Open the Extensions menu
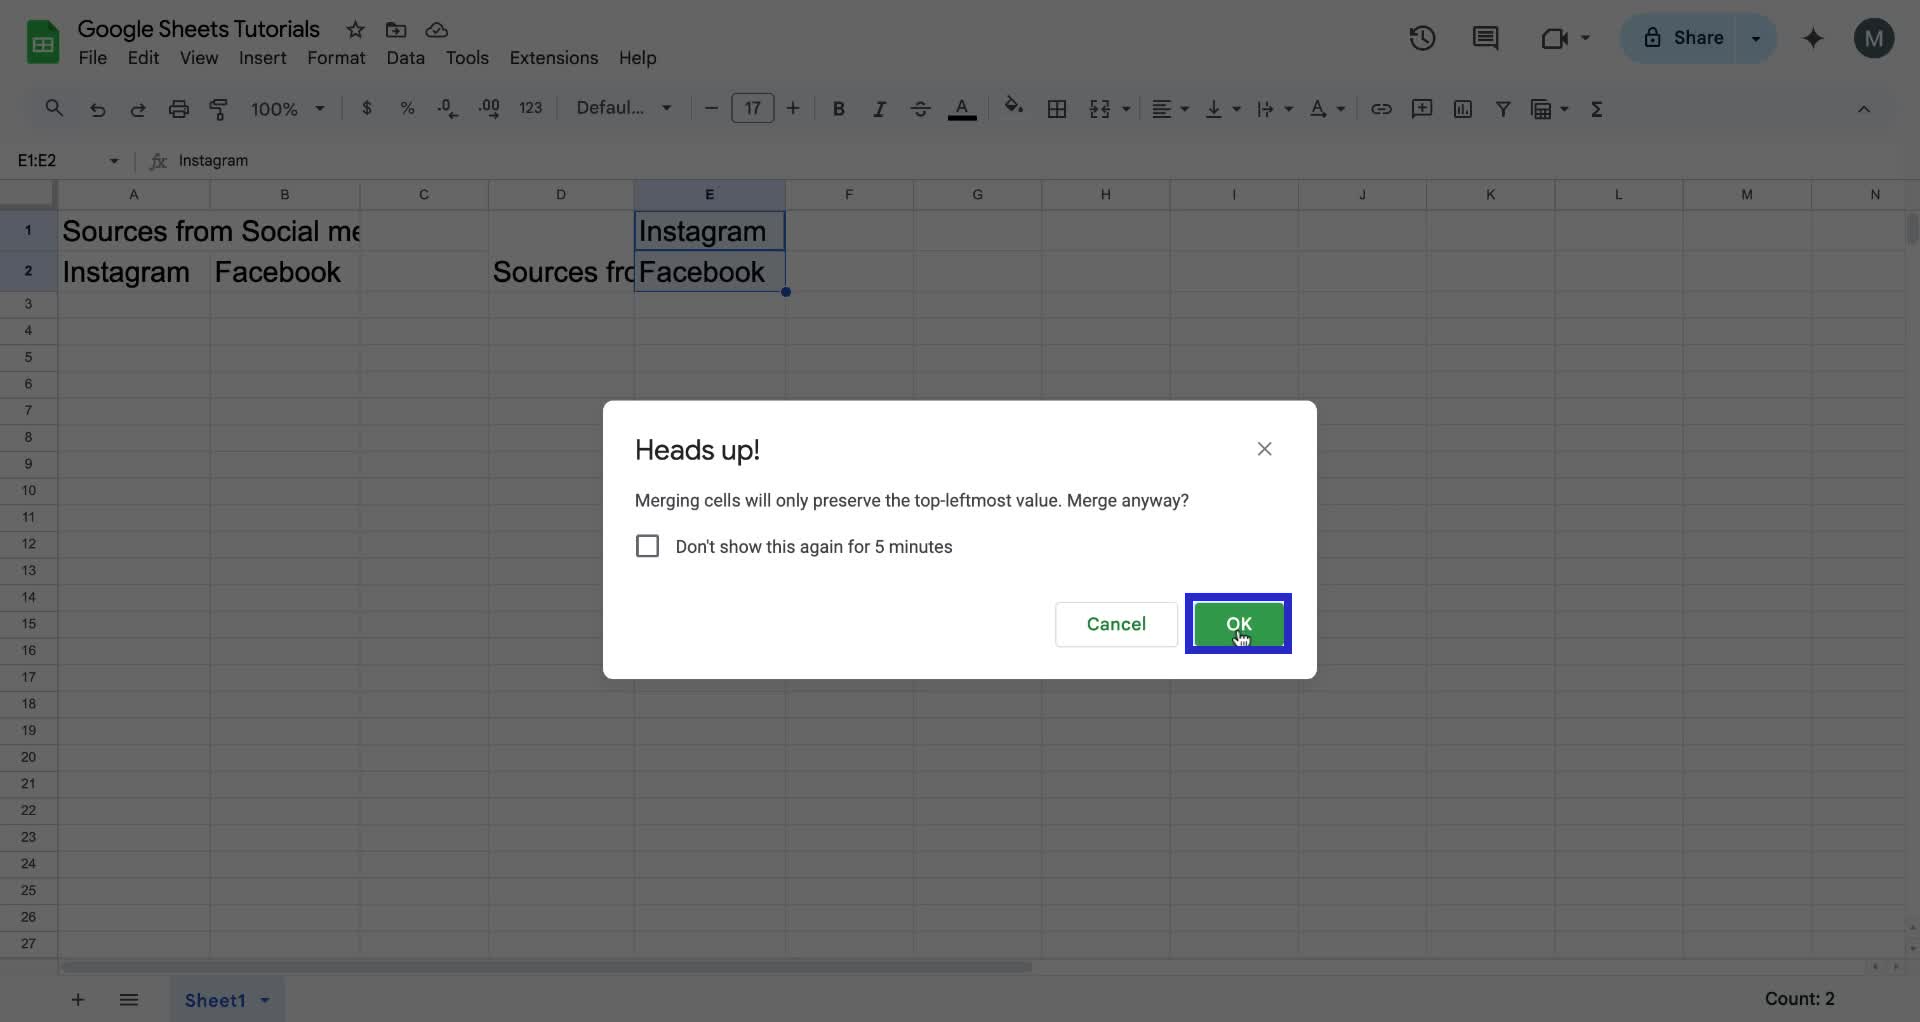The width and height of the screenshot is (1920, 1022). (x=554, y=58)
